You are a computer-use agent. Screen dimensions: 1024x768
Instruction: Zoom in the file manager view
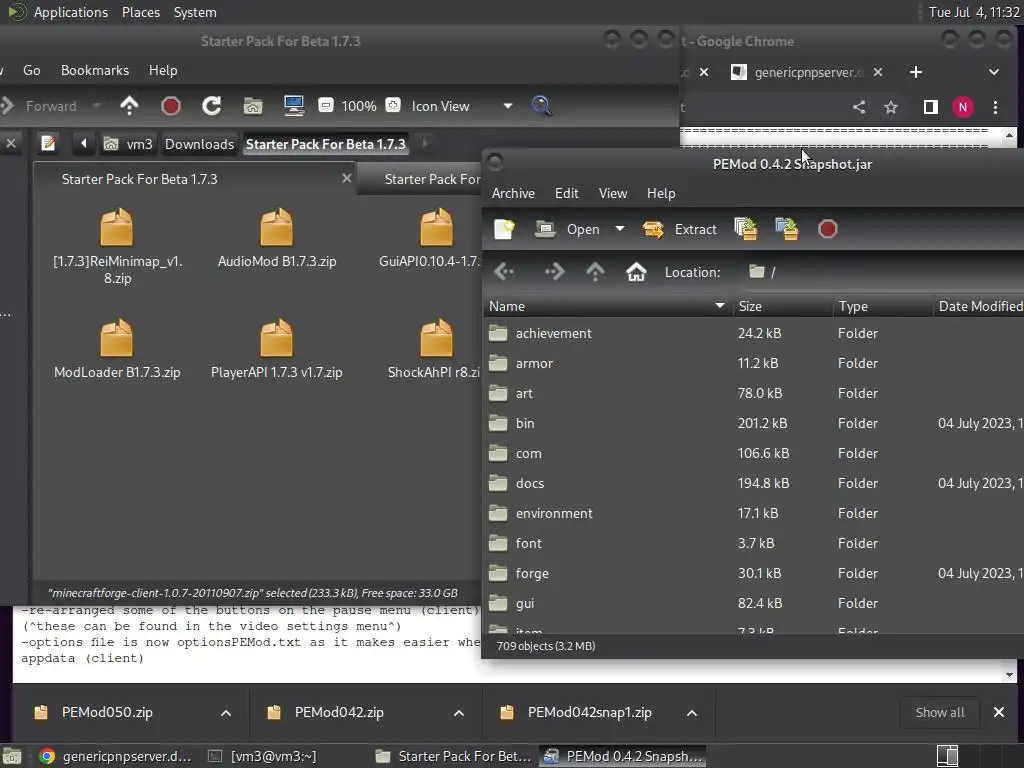tap(393, 105)
